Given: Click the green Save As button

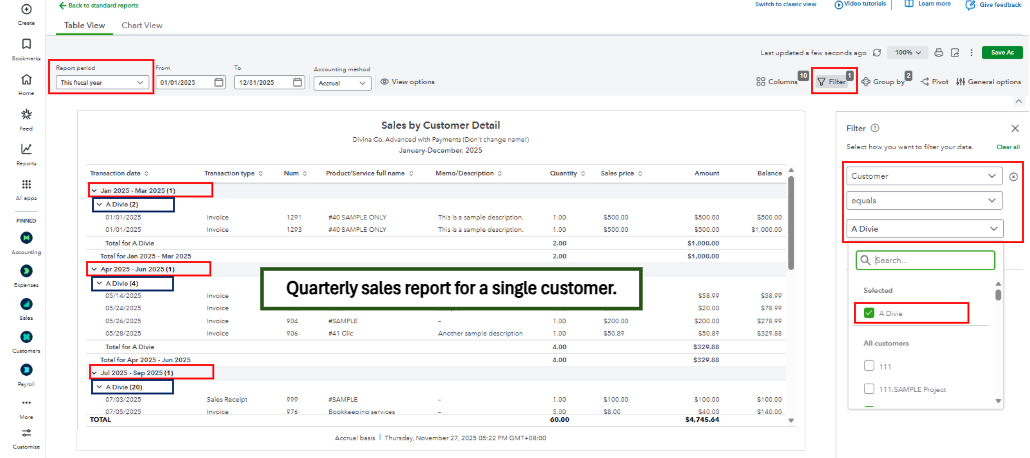Looking at the screenshot, I should [1001, 52].
